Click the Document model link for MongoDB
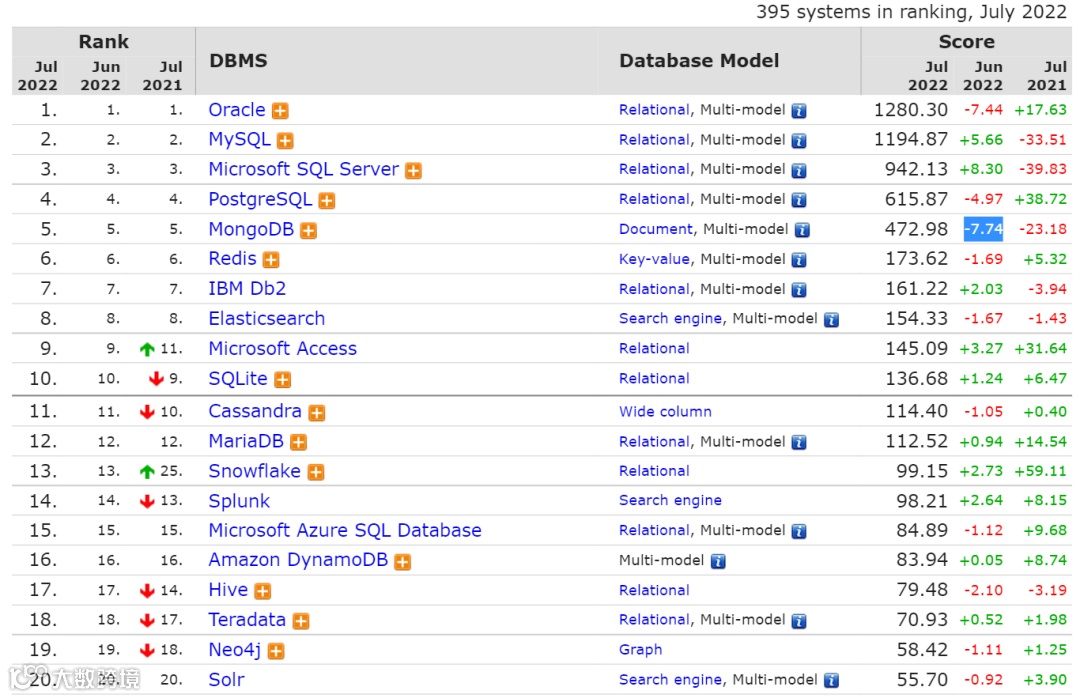Image resolution: width=1080 pixels, height=698 pixels. 655,229
